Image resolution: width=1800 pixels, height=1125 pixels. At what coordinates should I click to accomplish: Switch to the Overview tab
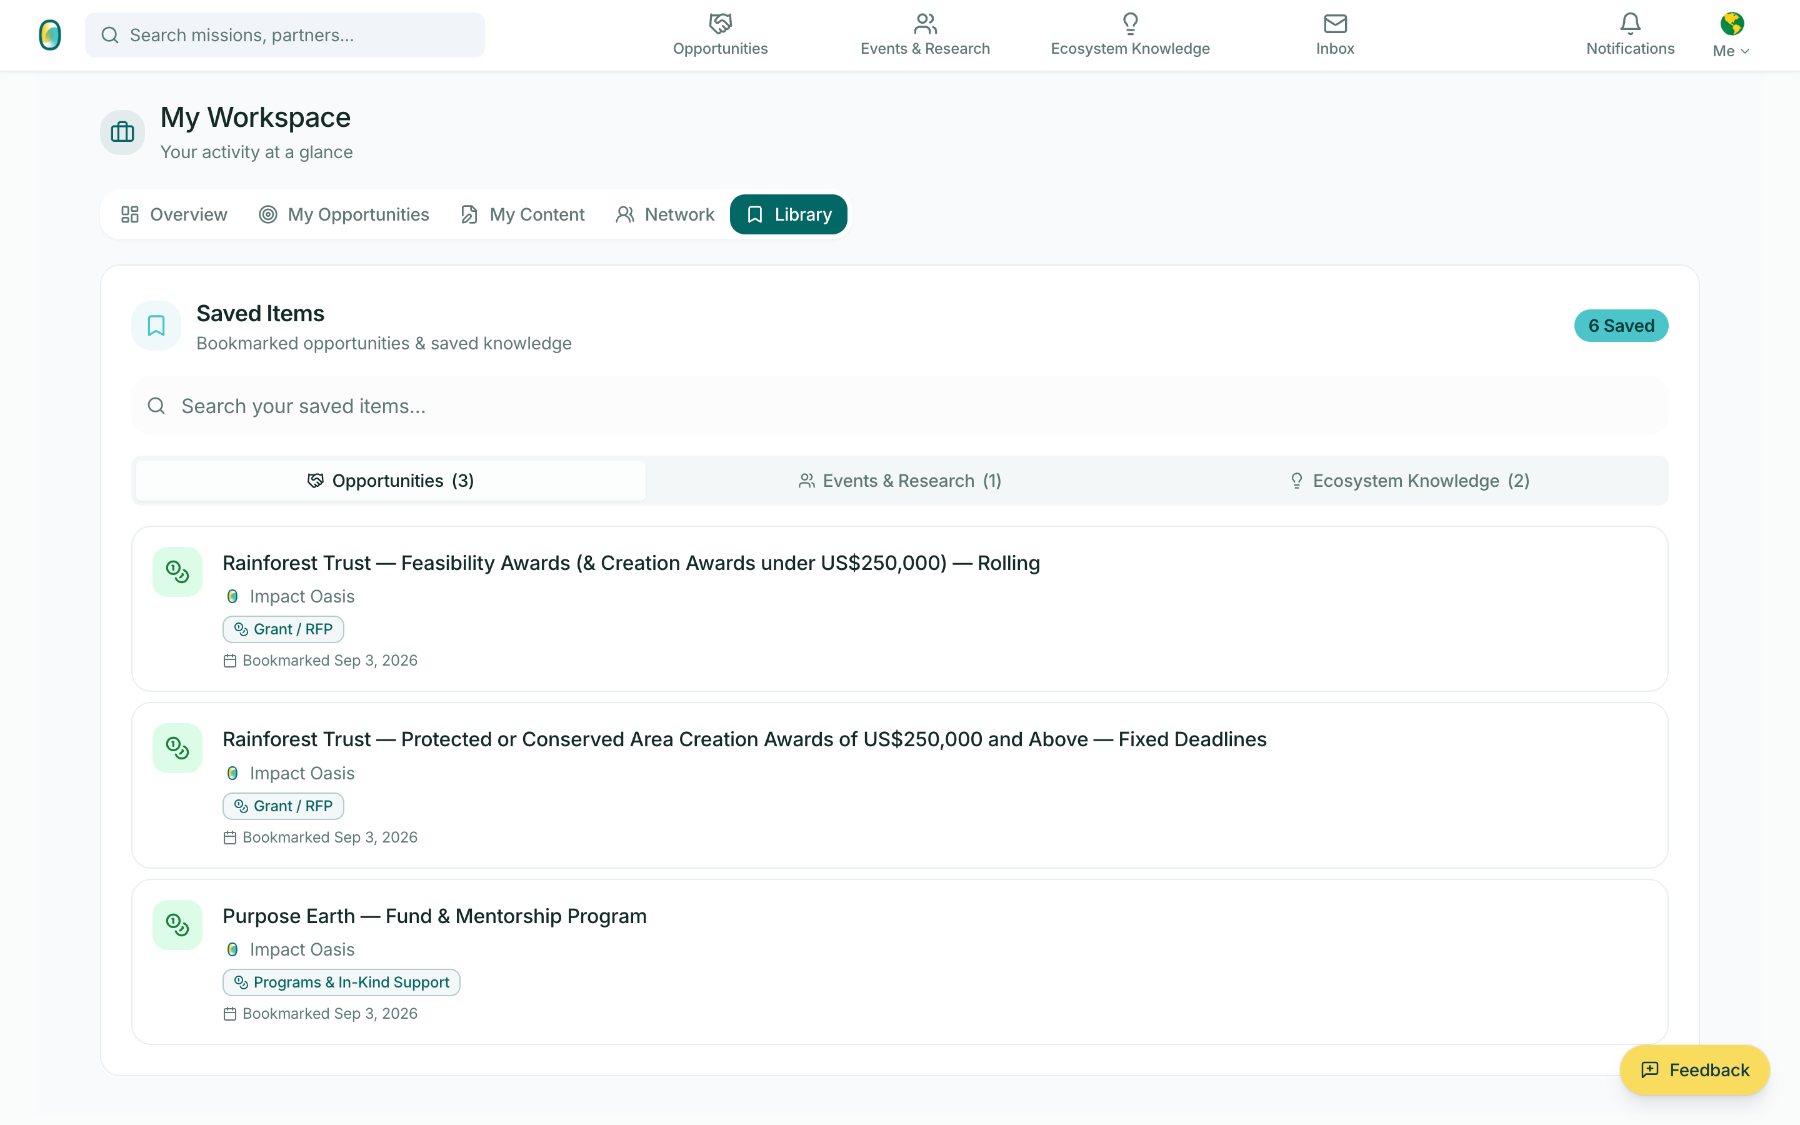(x=174, y=214)
